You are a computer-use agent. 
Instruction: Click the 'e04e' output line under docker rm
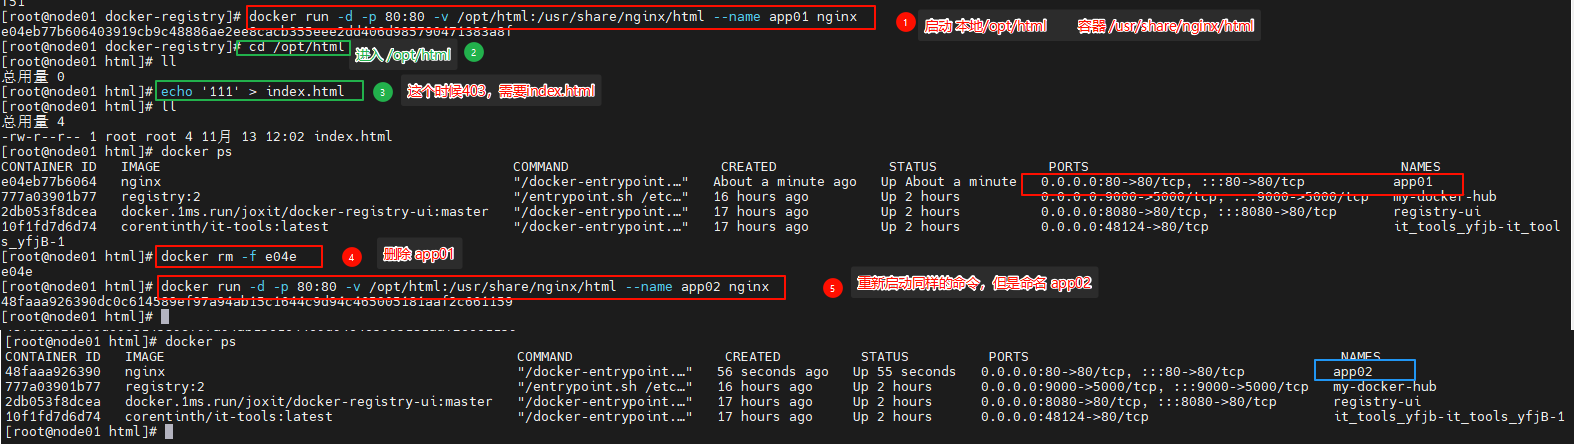point(17,272)
